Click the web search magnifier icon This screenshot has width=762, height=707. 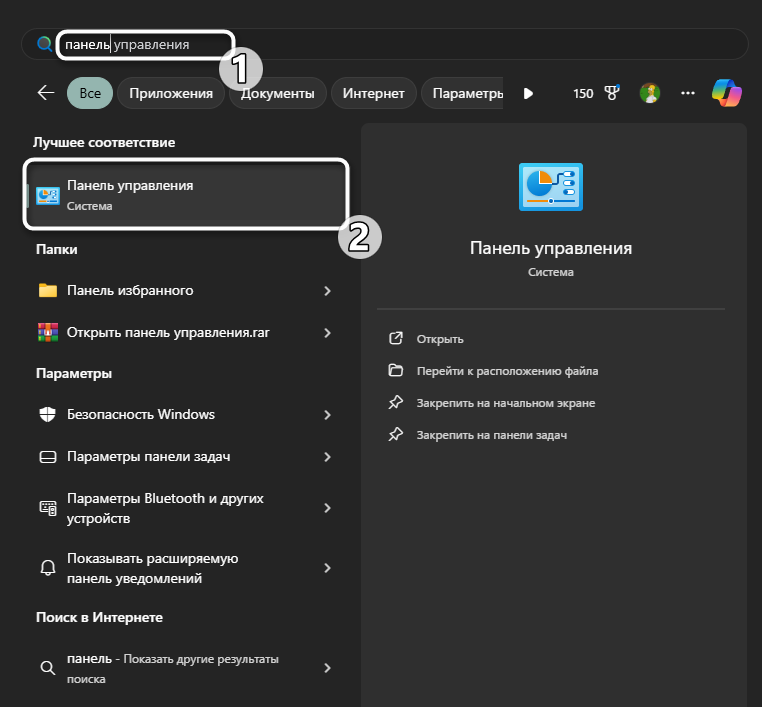[48, 668]
